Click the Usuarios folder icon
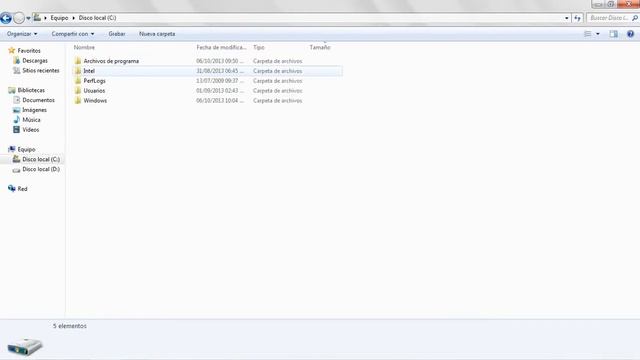The height and width of the screenshot is (360, 640). [x=78, y=90]
